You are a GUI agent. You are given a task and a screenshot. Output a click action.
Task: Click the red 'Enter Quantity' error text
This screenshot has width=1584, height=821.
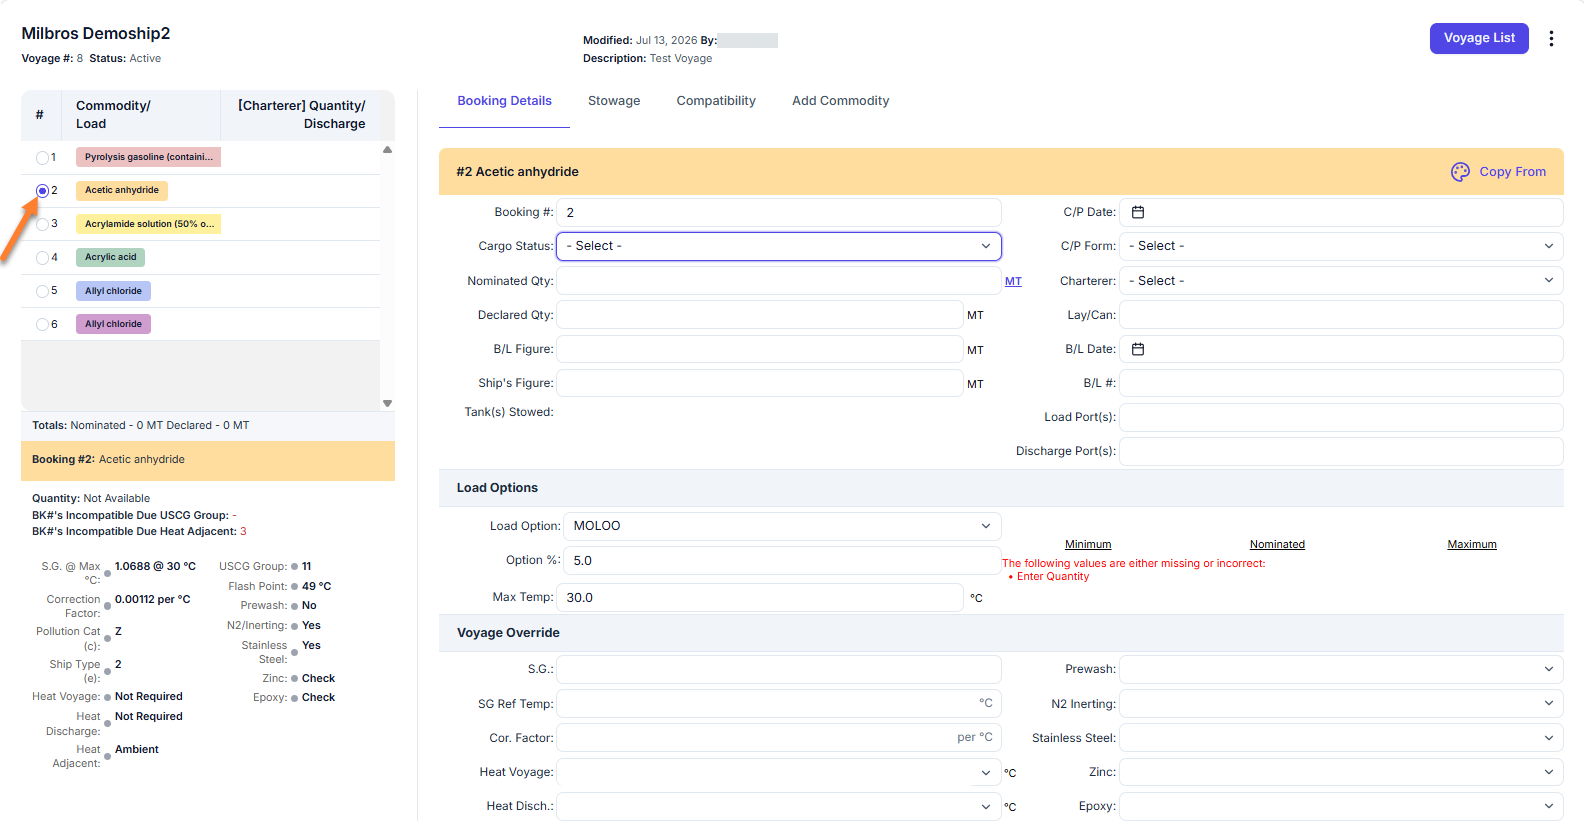pos(1053,577)
